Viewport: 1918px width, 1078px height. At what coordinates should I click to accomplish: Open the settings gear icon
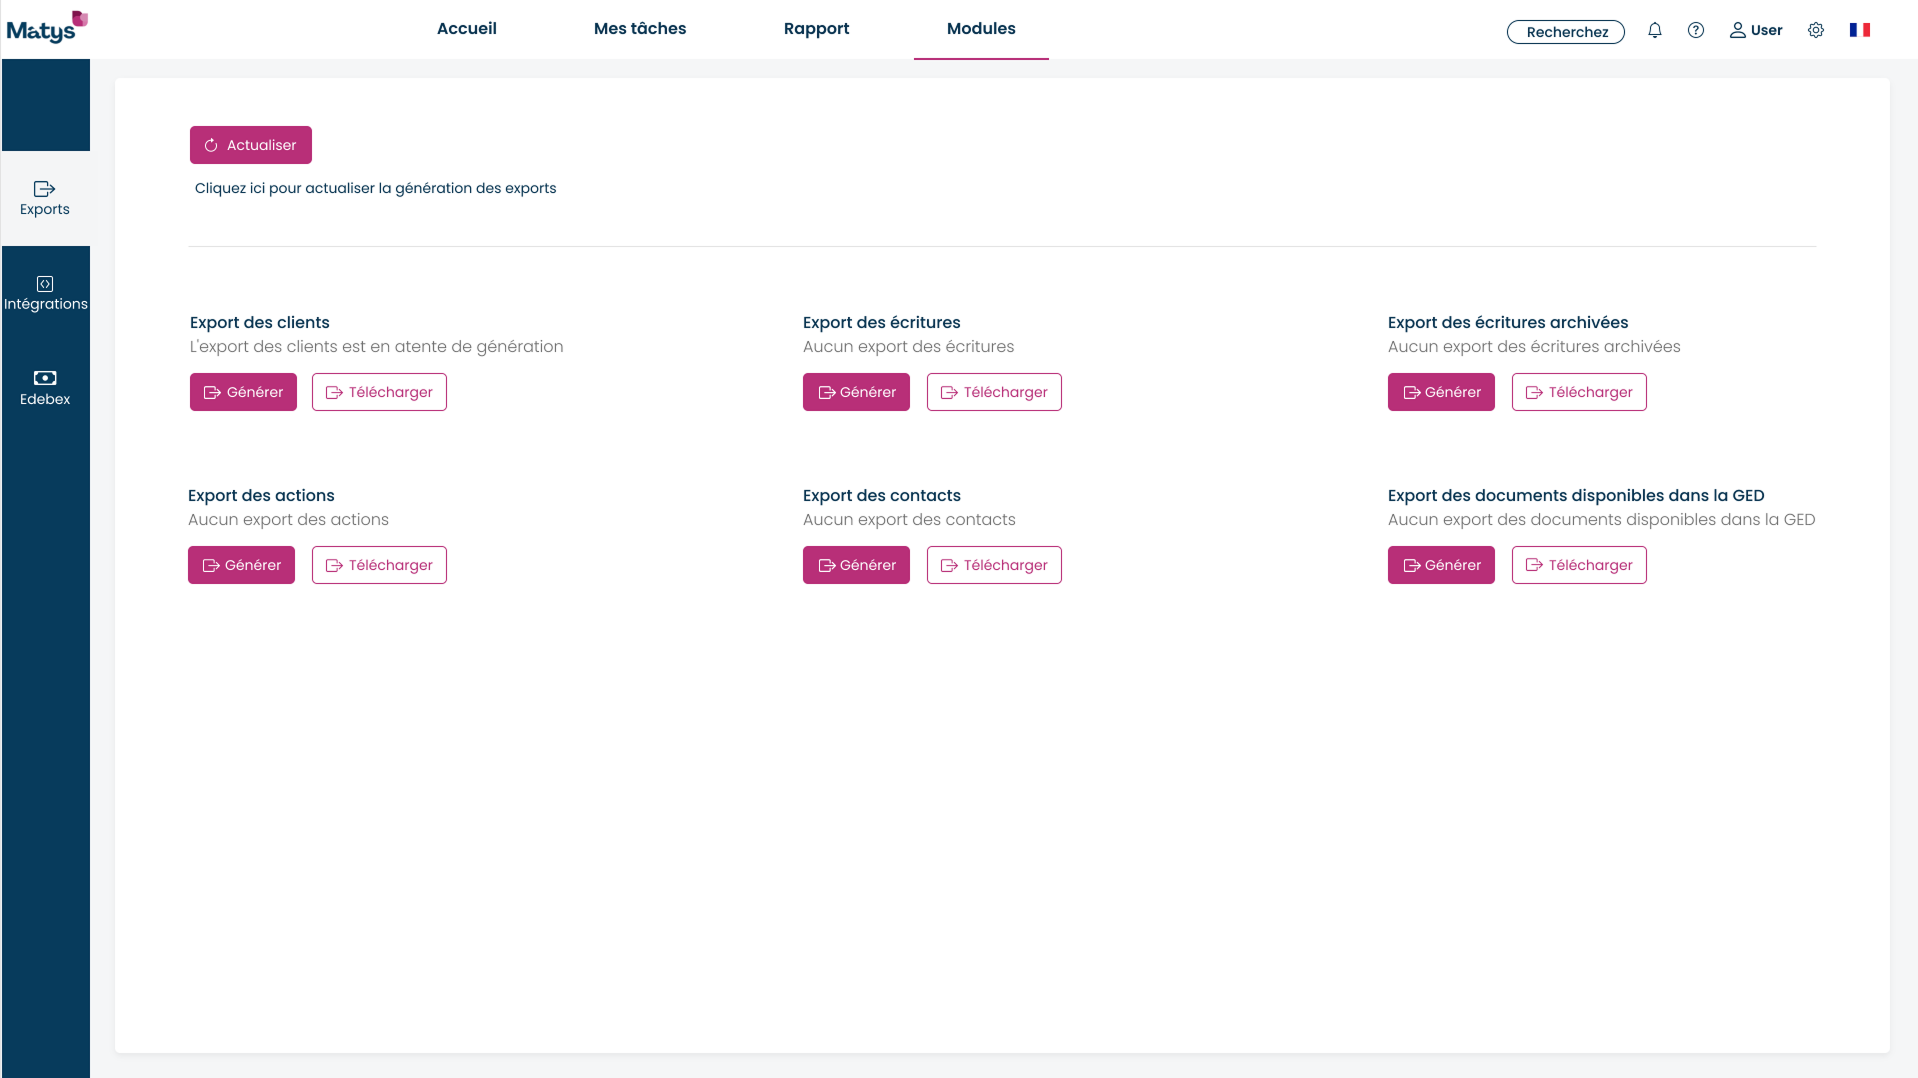(x=1815, y=30)
